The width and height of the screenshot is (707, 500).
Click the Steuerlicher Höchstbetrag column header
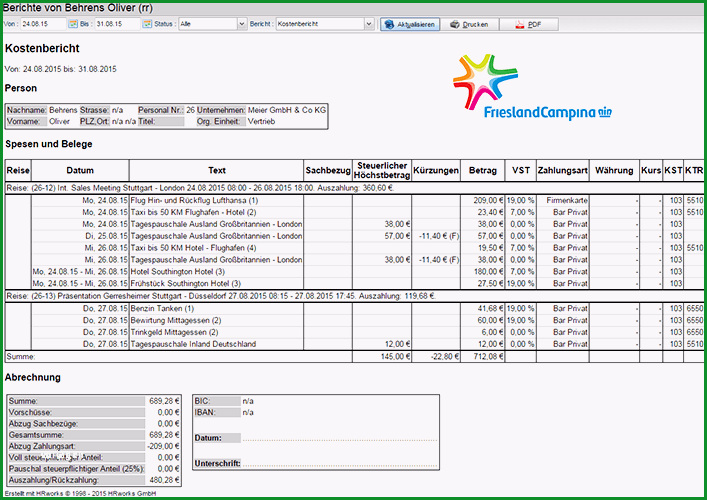pyautogui.click(x=382, y=170)
